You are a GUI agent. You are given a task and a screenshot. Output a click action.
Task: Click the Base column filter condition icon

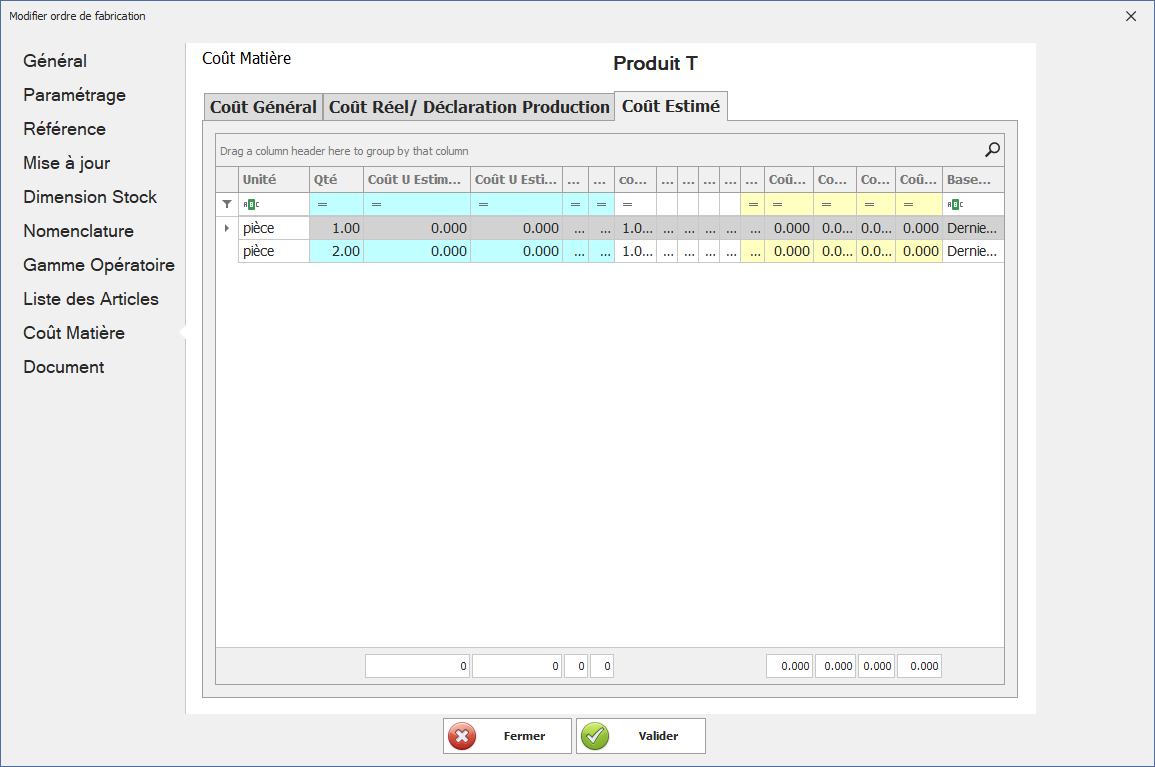(954, 204)
